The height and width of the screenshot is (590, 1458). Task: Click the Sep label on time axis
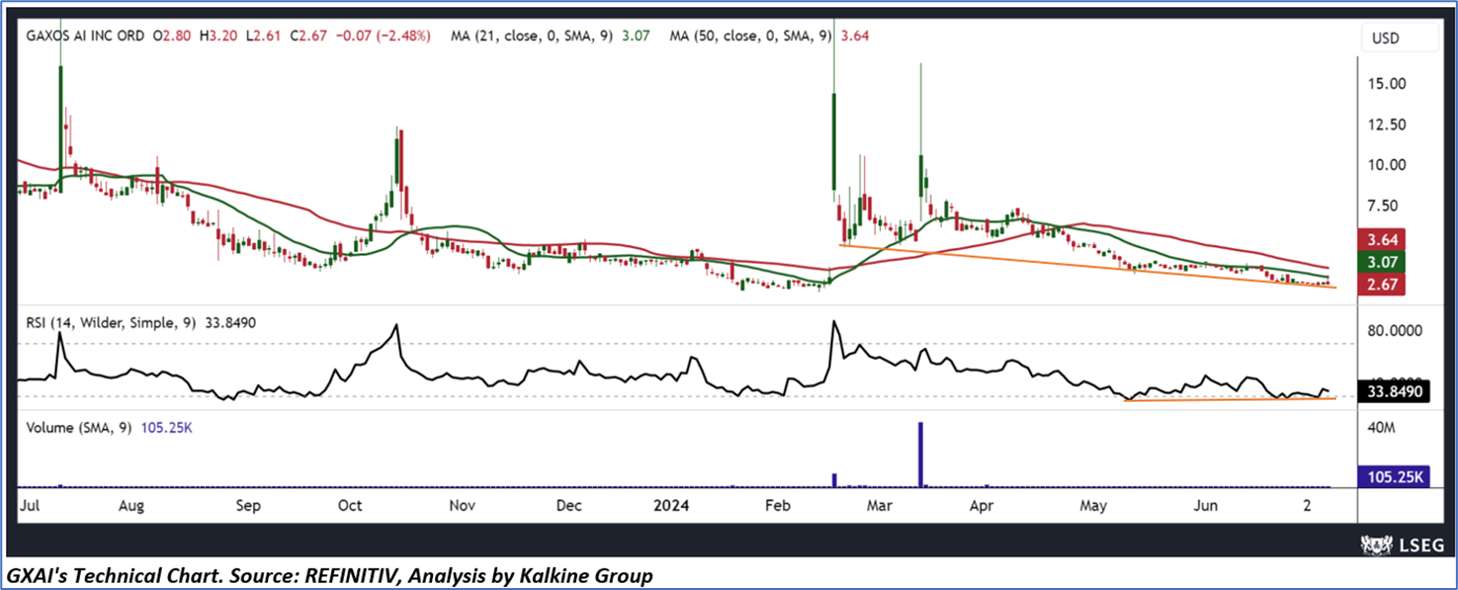tap(248, 506)
